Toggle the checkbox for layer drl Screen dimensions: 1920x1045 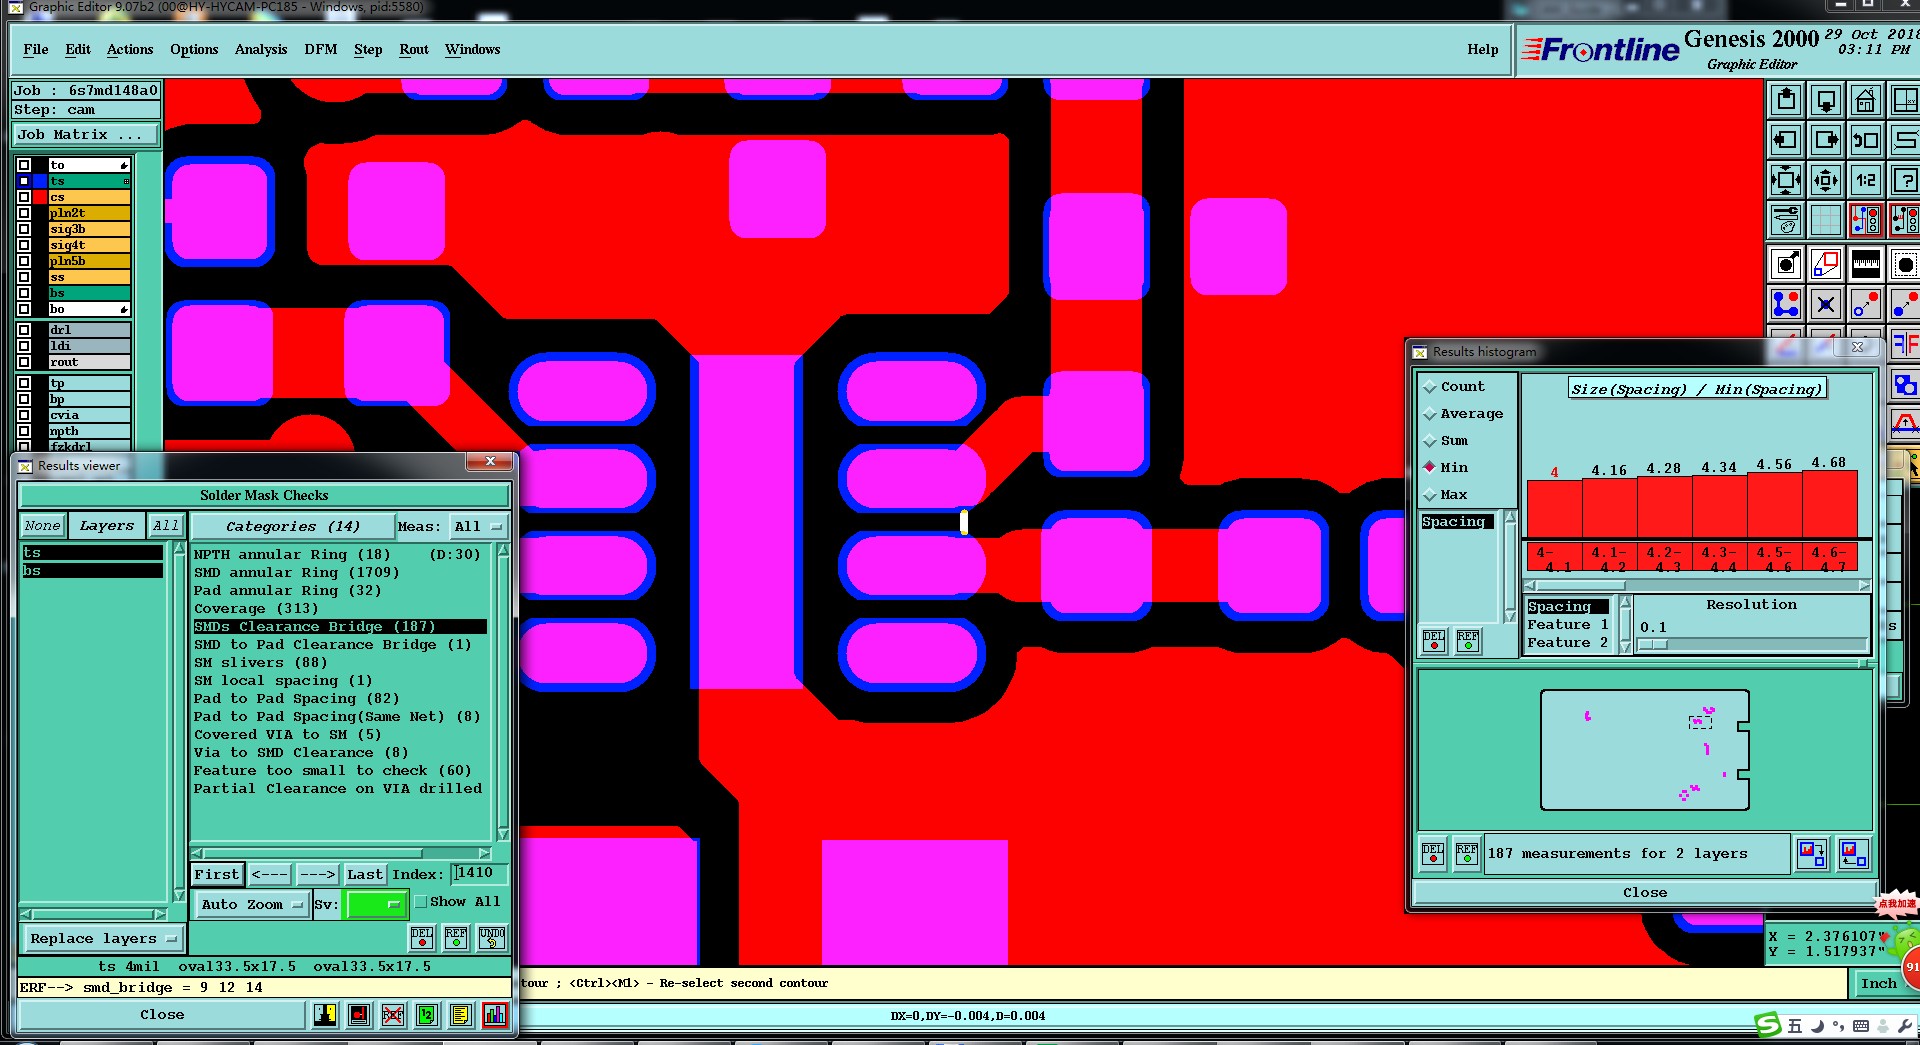click(x=24, y=330)
